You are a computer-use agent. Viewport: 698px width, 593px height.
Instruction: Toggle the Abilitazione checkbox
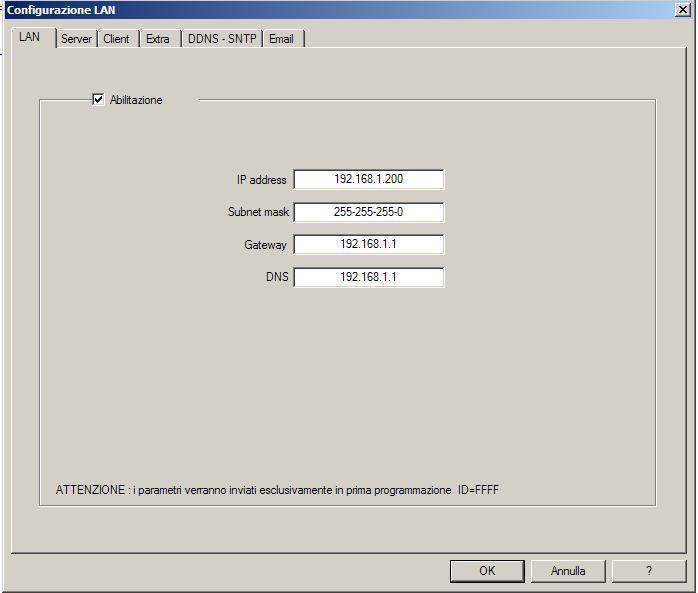[x=98, y=99]
